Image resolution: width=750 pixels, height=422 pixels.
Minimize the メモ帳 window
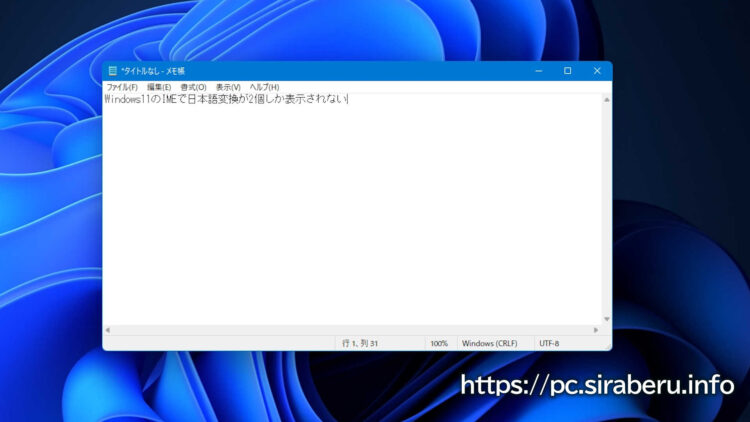point(537,71)
